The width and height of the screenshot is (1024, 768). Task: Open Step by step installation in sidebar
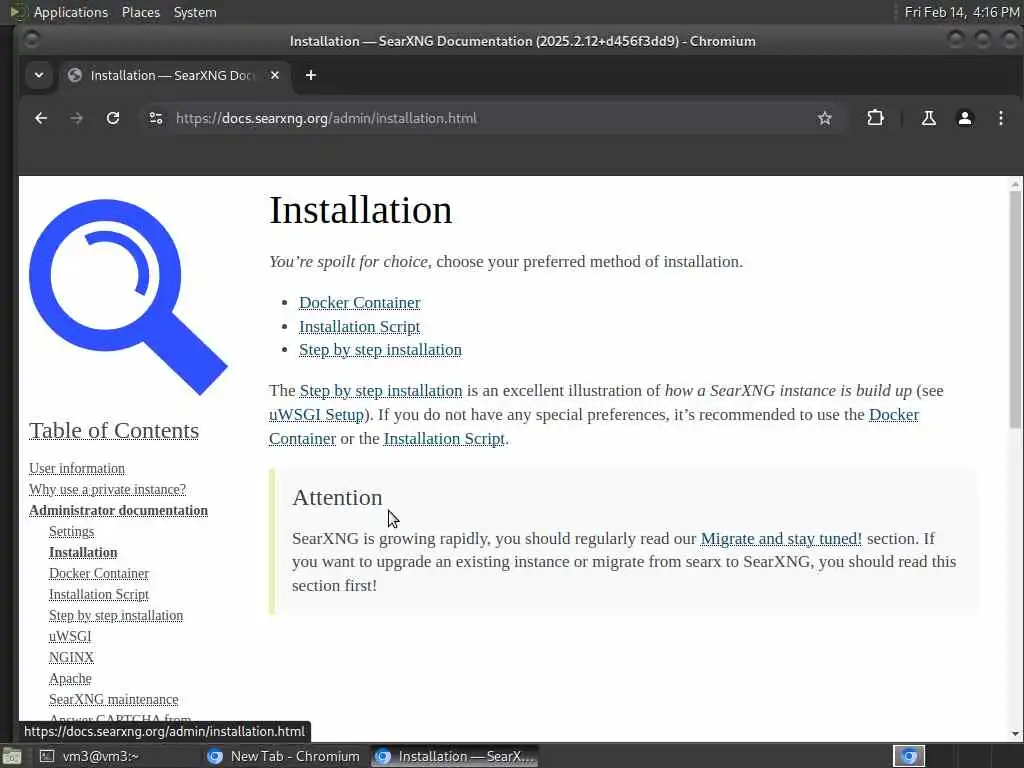point(116,615)
